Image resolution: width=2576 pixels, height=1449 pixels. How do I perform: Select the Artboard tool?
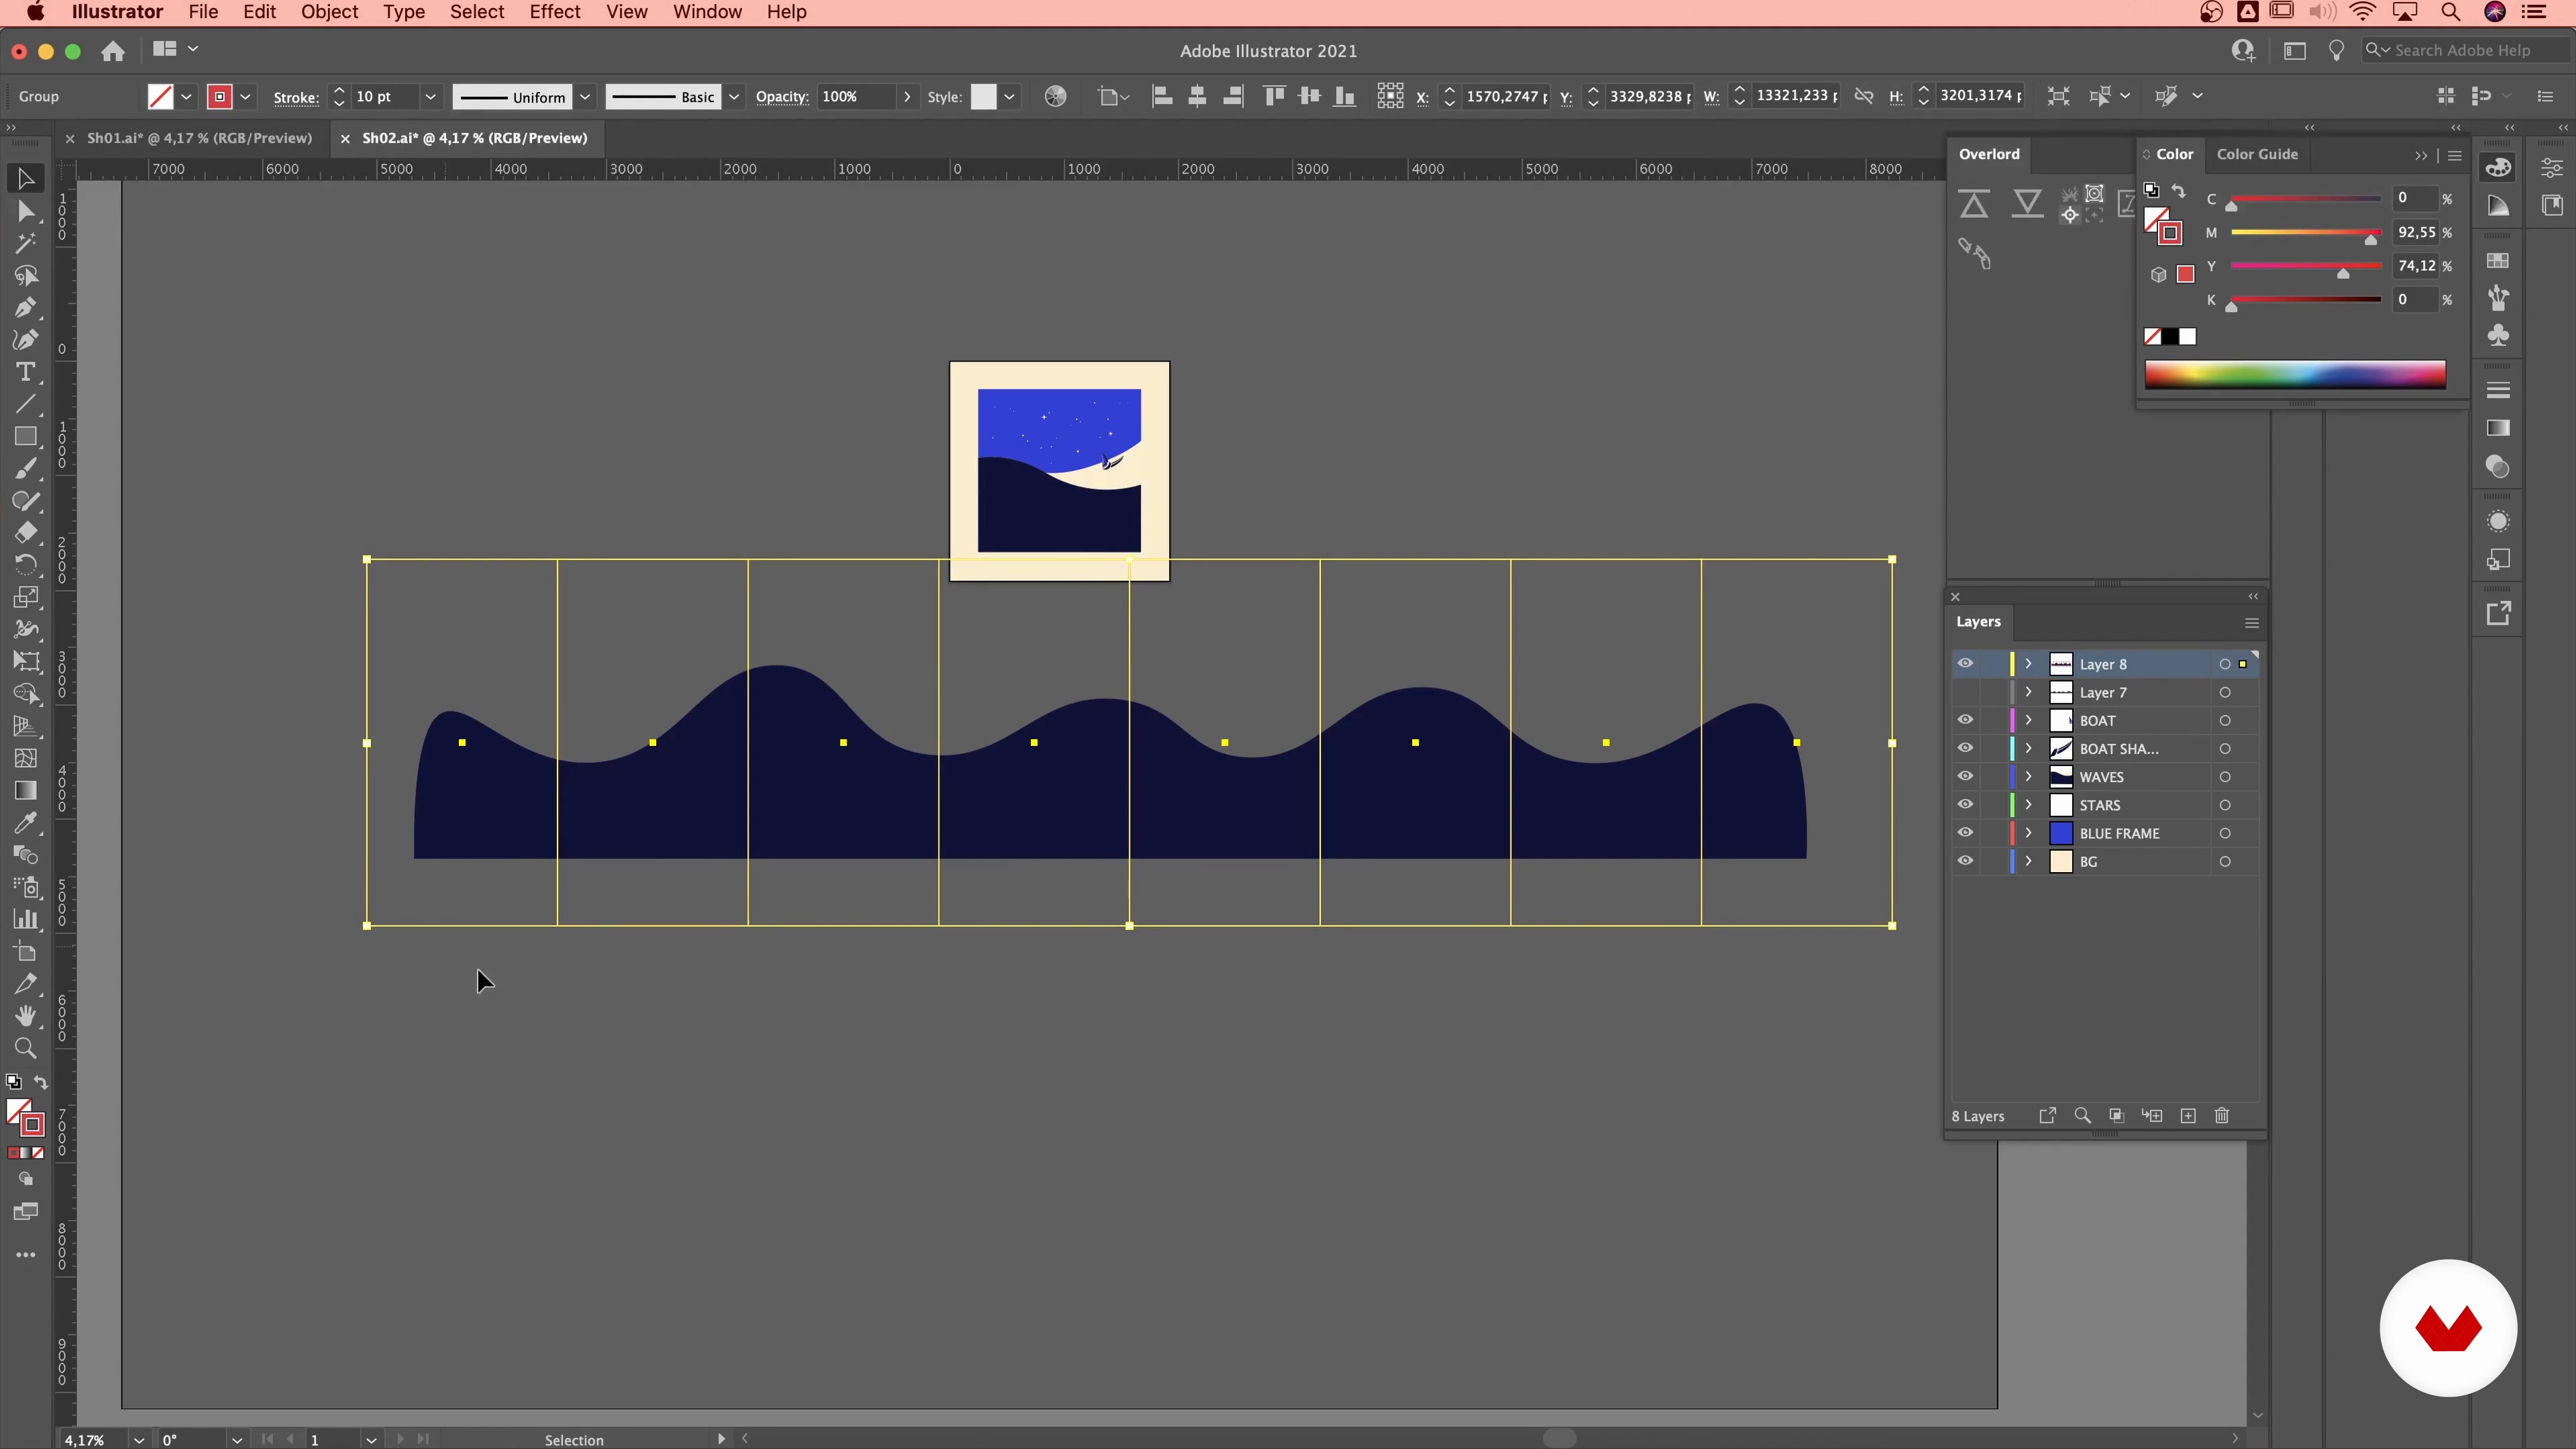point(26,951)
